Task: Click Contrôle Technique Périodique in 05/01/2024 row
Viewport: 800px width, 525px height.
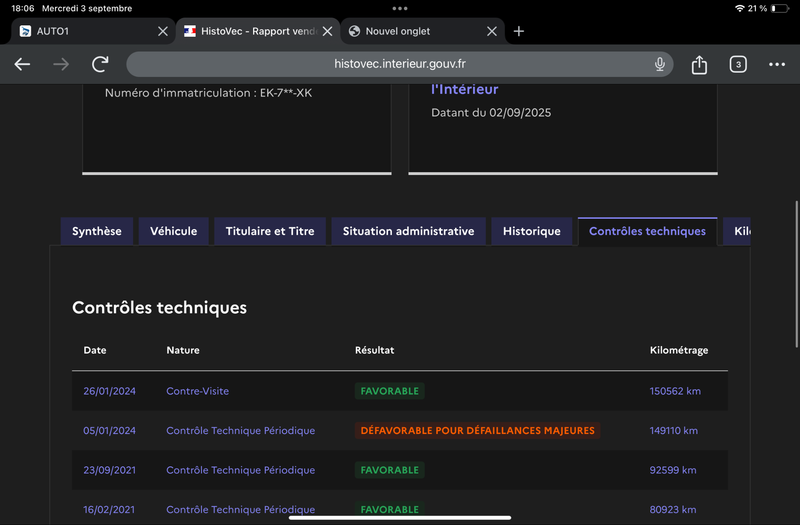Action: 240,430
